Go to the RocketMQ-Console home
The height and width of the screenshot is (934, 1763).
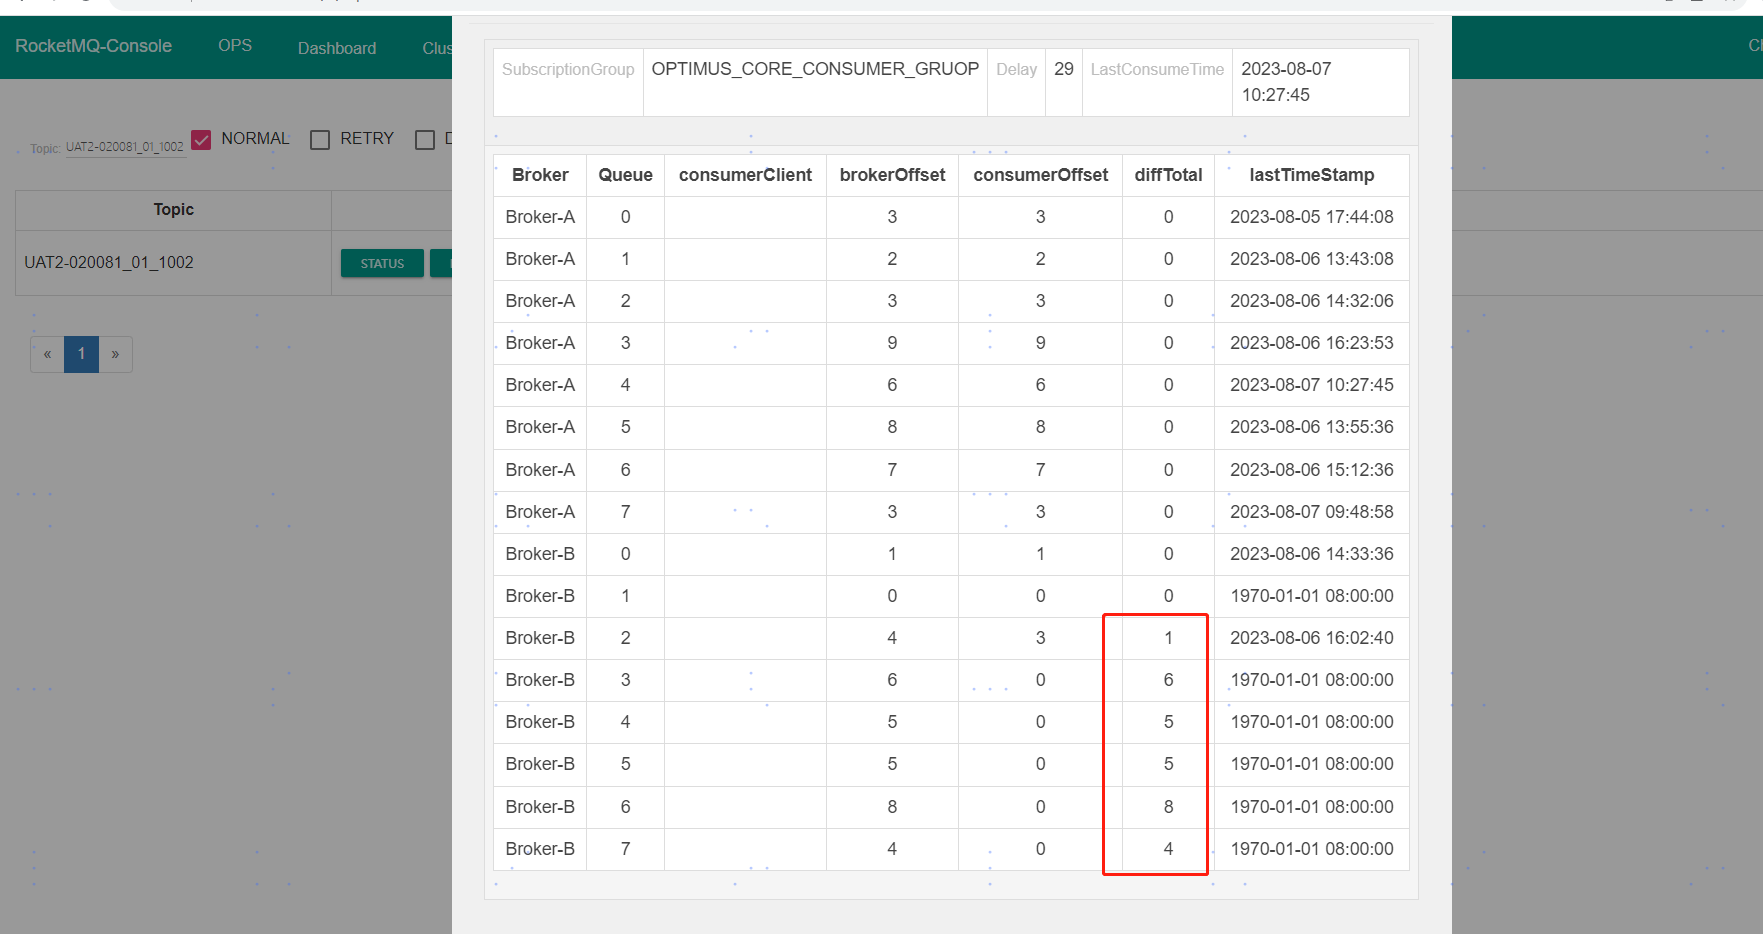[93, 46]
